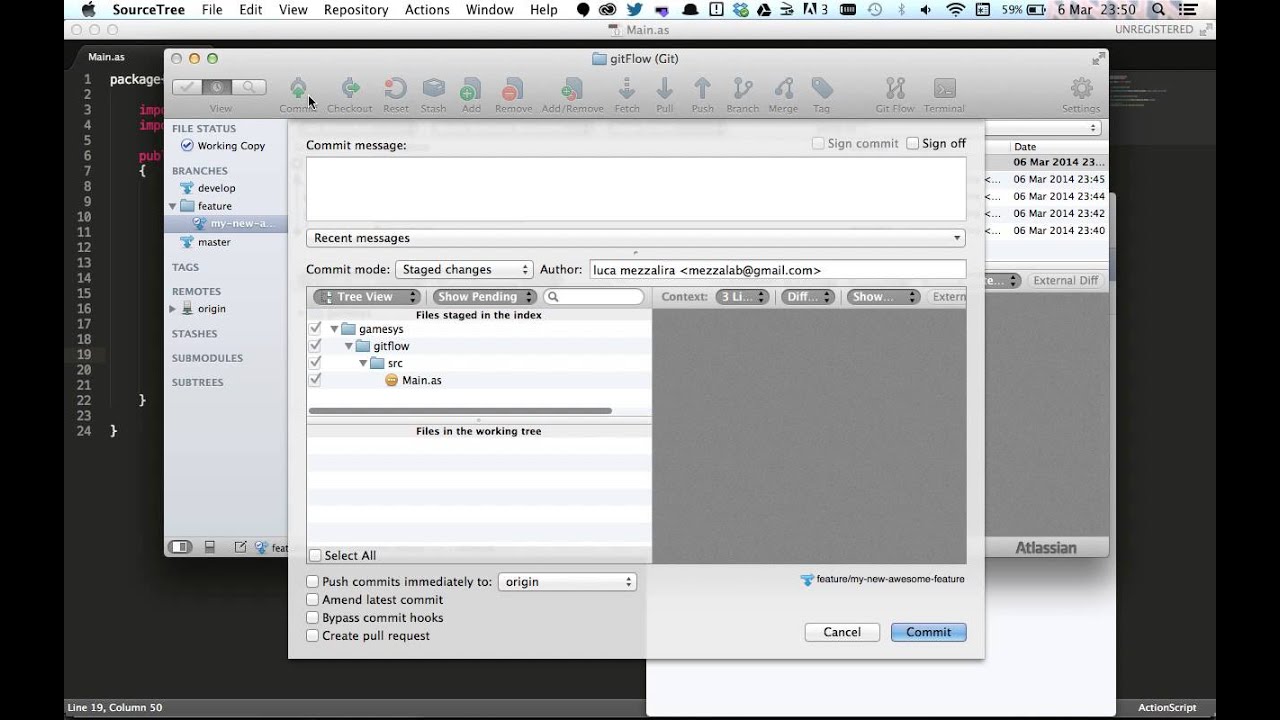Enable Push commits immediately checkbox

tap(313, 582)
